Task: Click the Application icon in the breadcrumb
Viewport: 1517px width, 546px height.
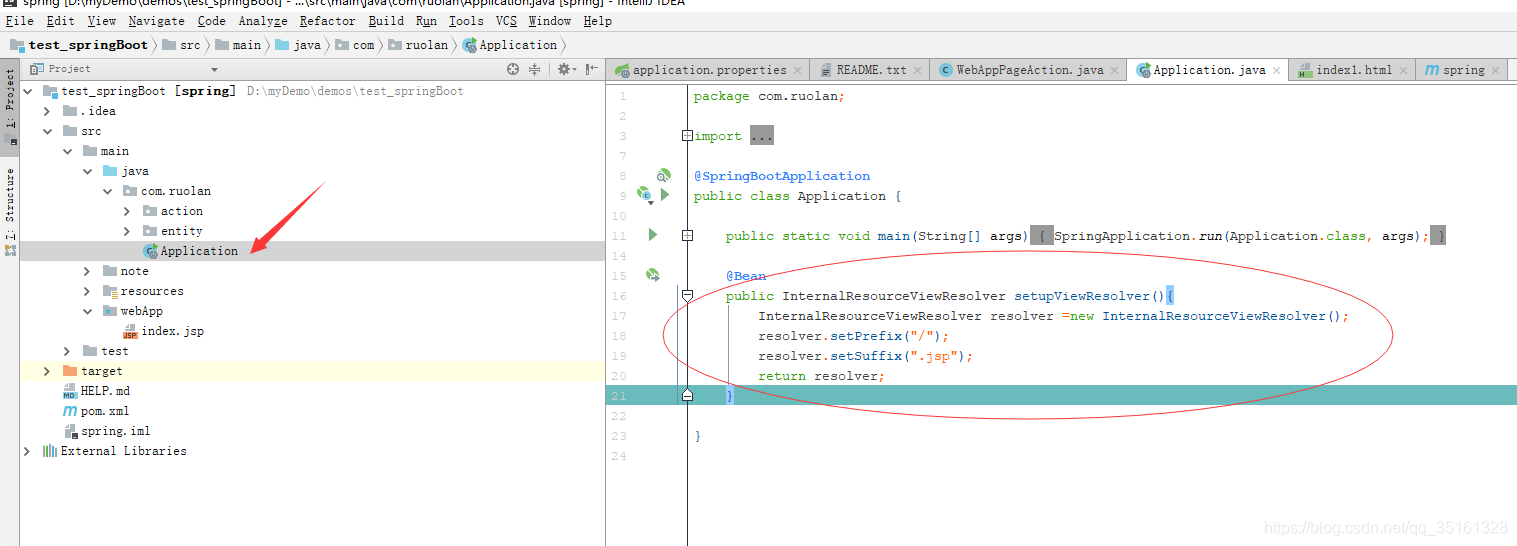Action: click(x=469, y=45)
